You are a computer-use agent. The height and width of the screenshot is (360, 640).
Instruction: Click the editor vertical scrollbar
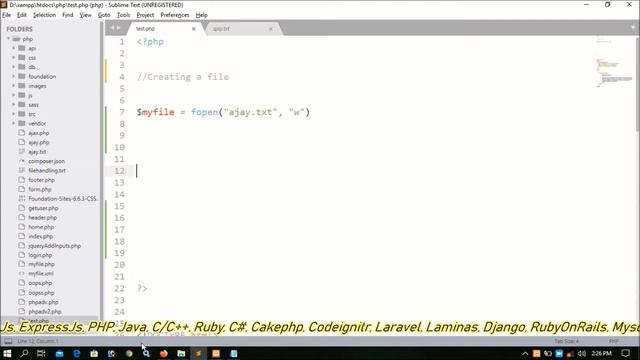pos(637,84)
